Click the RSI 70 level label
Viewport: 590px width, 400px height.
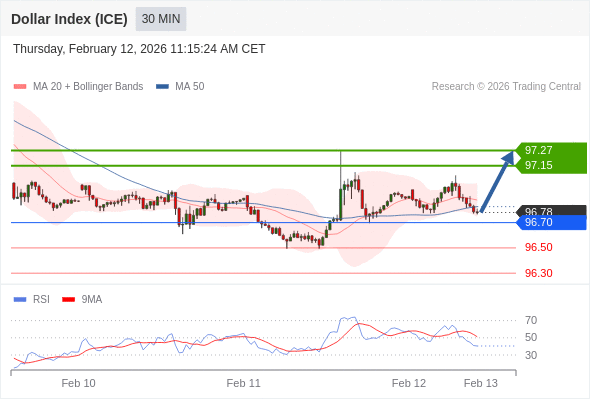pos(531,320)
